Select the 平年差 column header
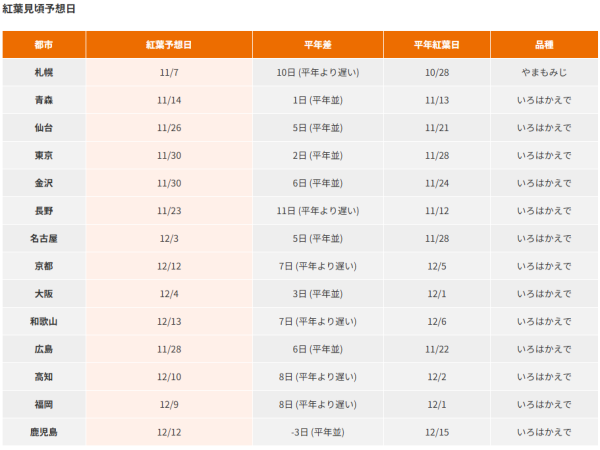The width and height of the screenshot is (600, 450). pyautogui.click(x=317, y=45)
